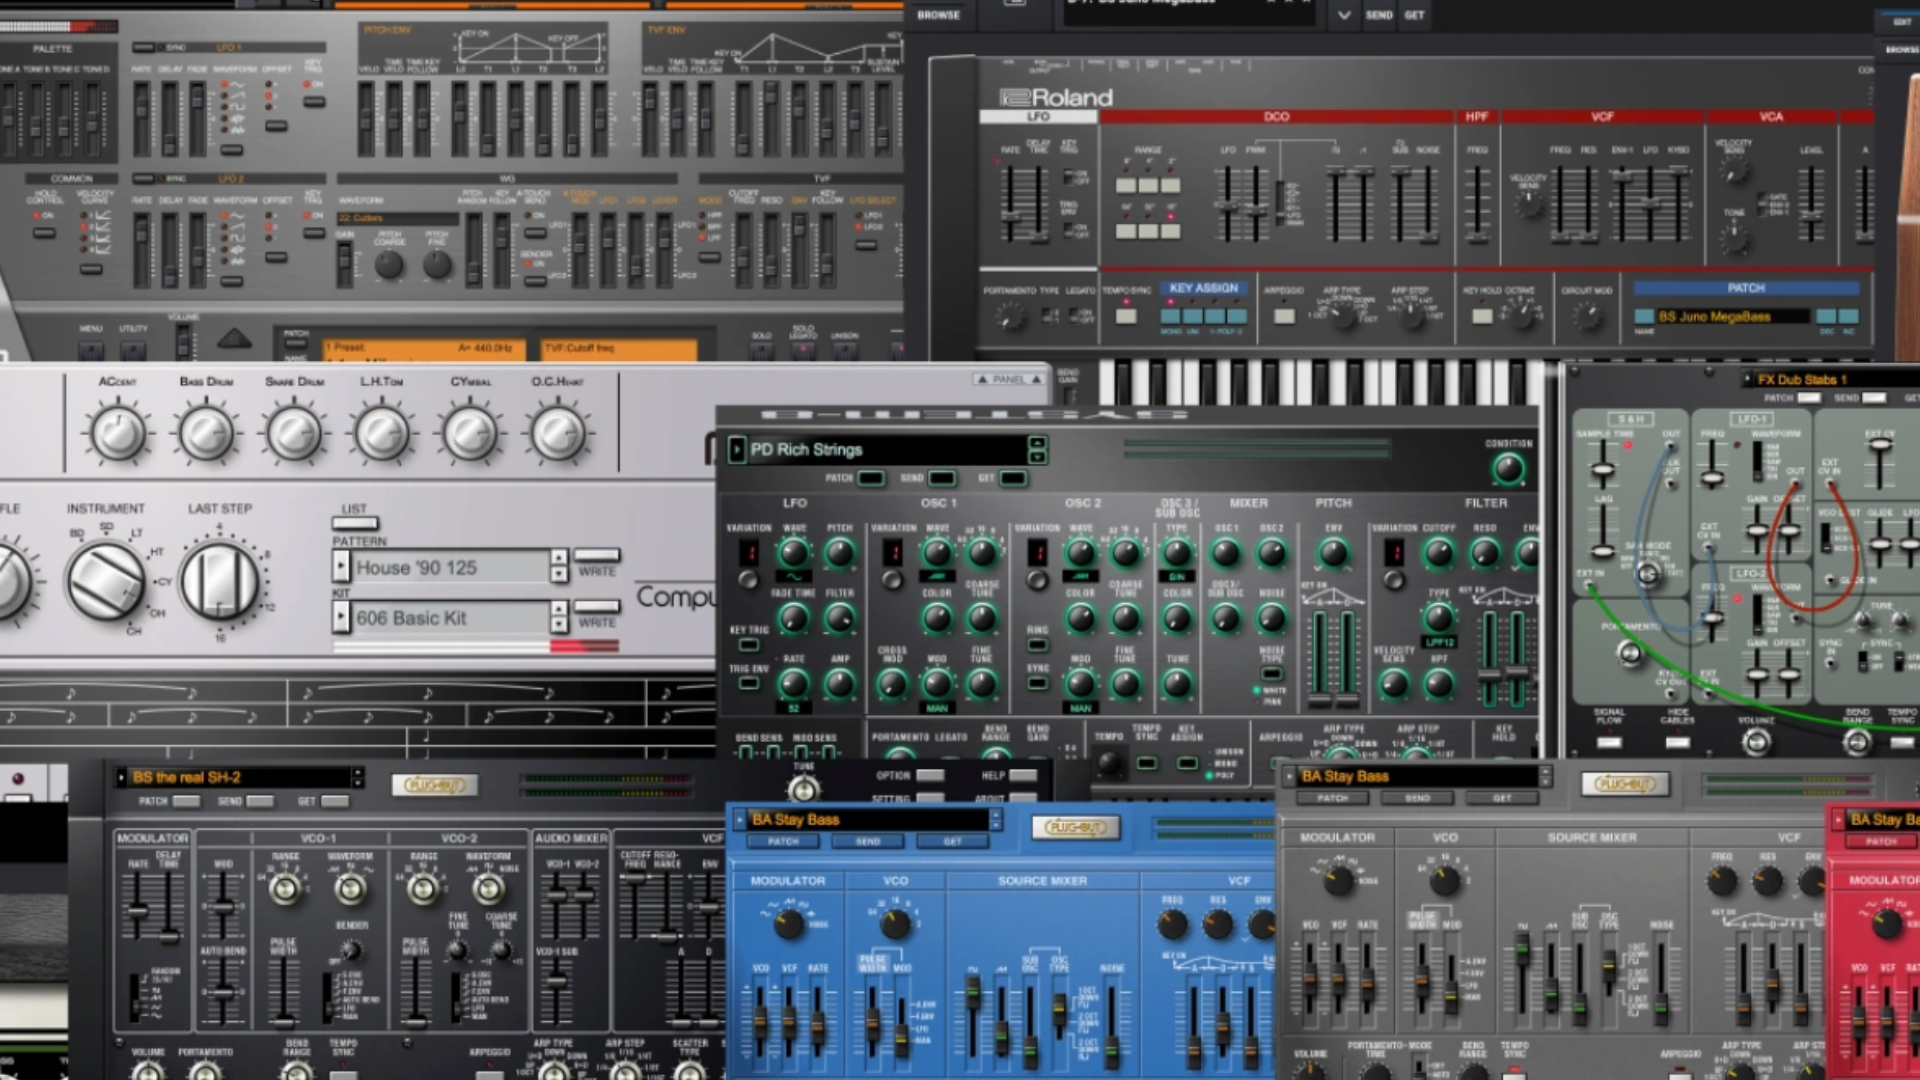Toggle Tempo Sync on the Juno panel
This screenshot has height=1080, width=1920.
pos(1126,316)
